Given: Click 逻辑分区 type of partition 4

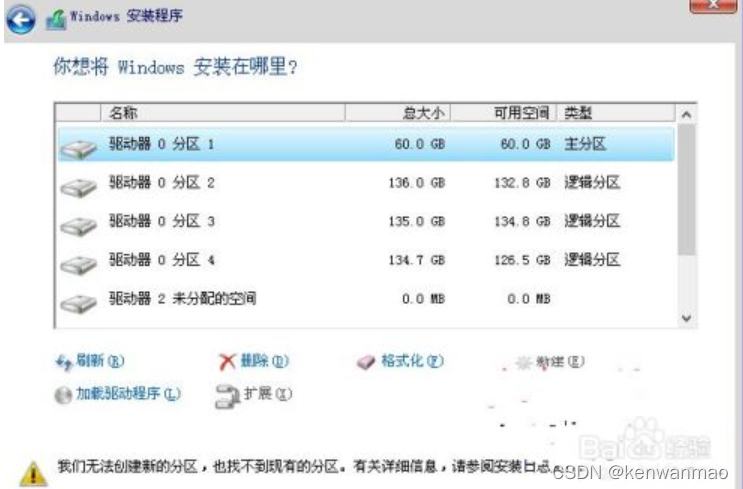Looking at the screenshot, I should click(x=592, y=260).
